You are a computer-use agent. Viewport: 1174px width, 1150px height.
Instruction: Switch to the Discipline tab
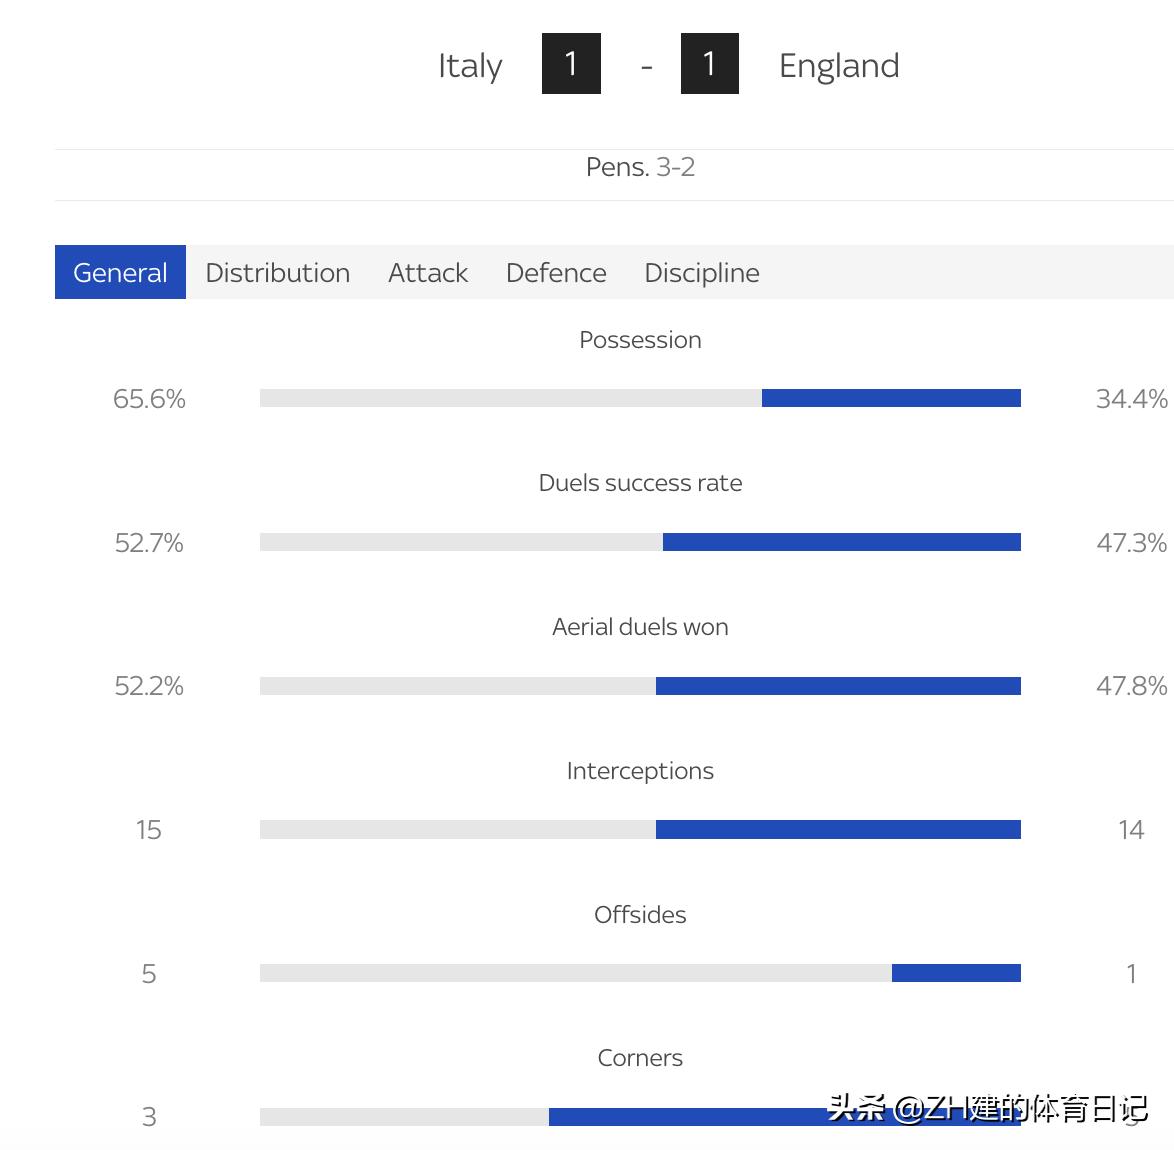coord(702,273)
